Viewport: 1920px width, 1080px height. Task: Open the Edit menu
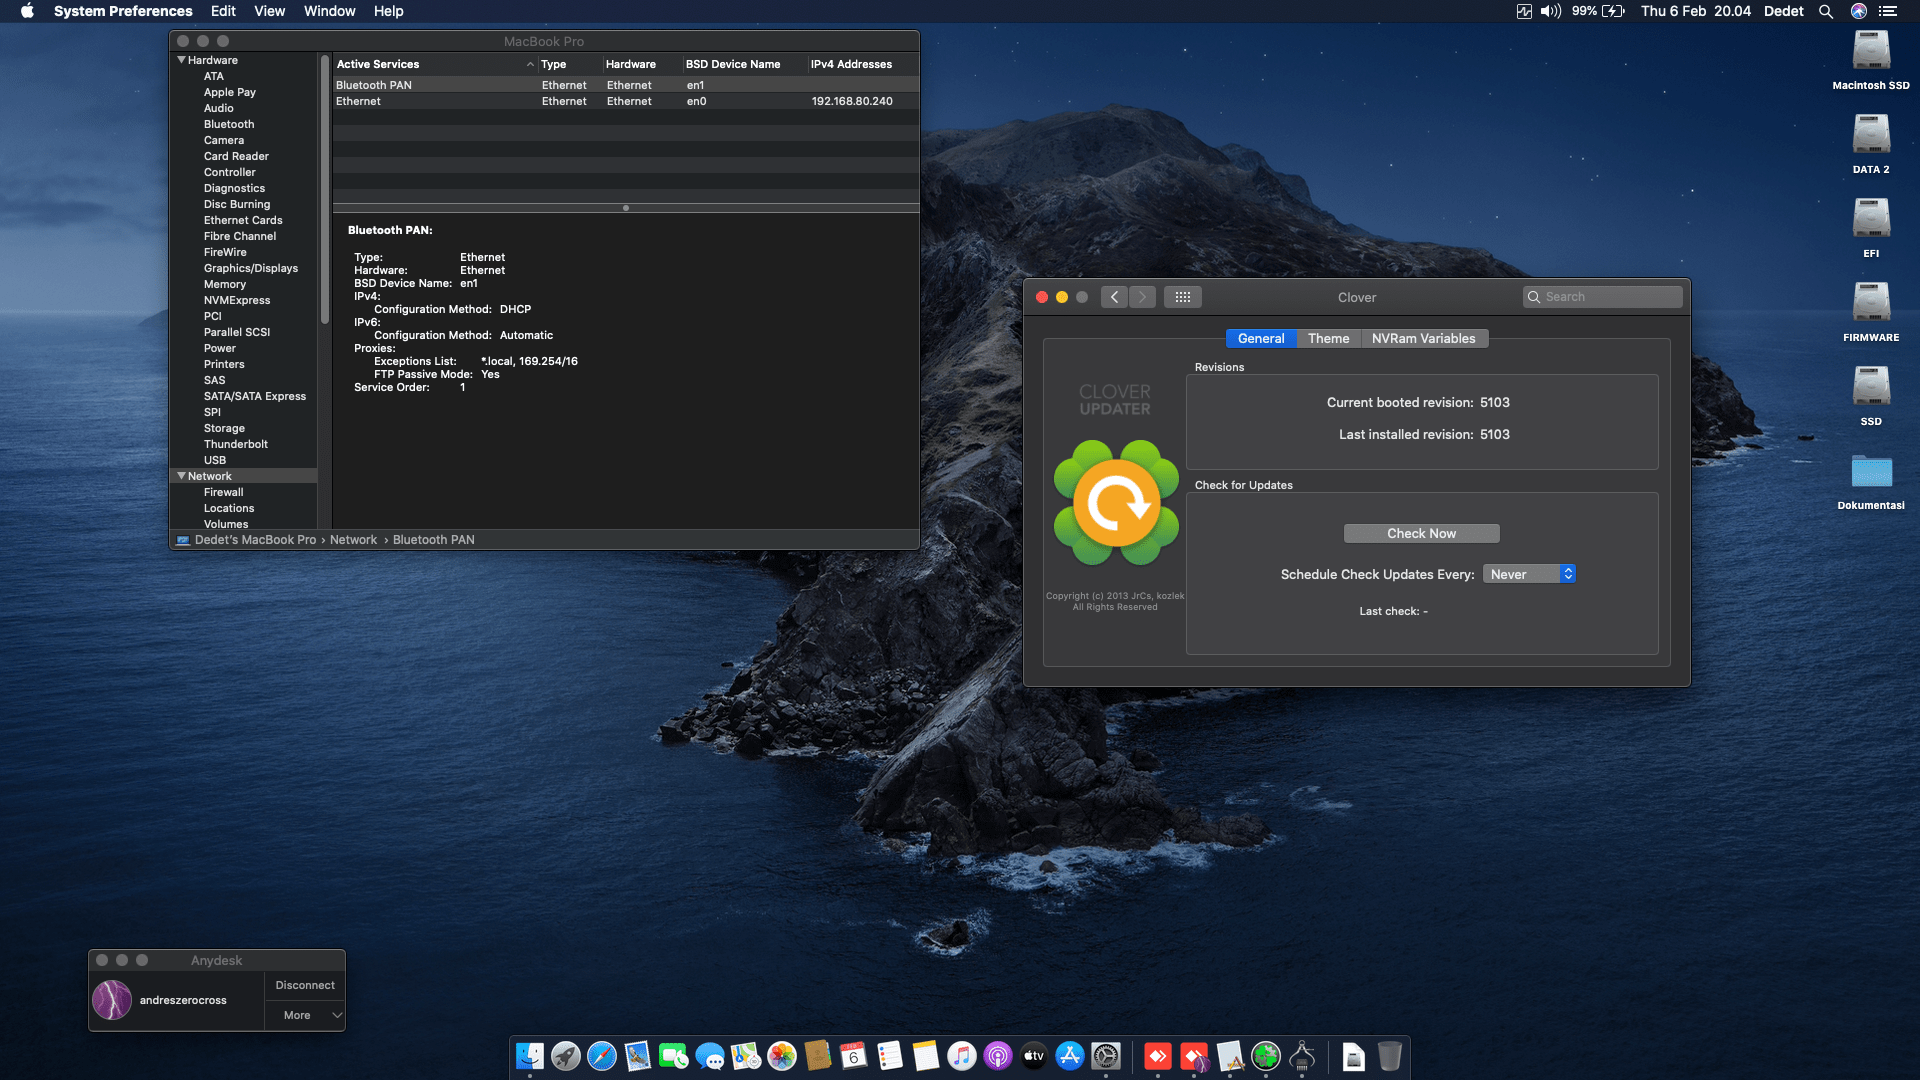coord(223,11)
